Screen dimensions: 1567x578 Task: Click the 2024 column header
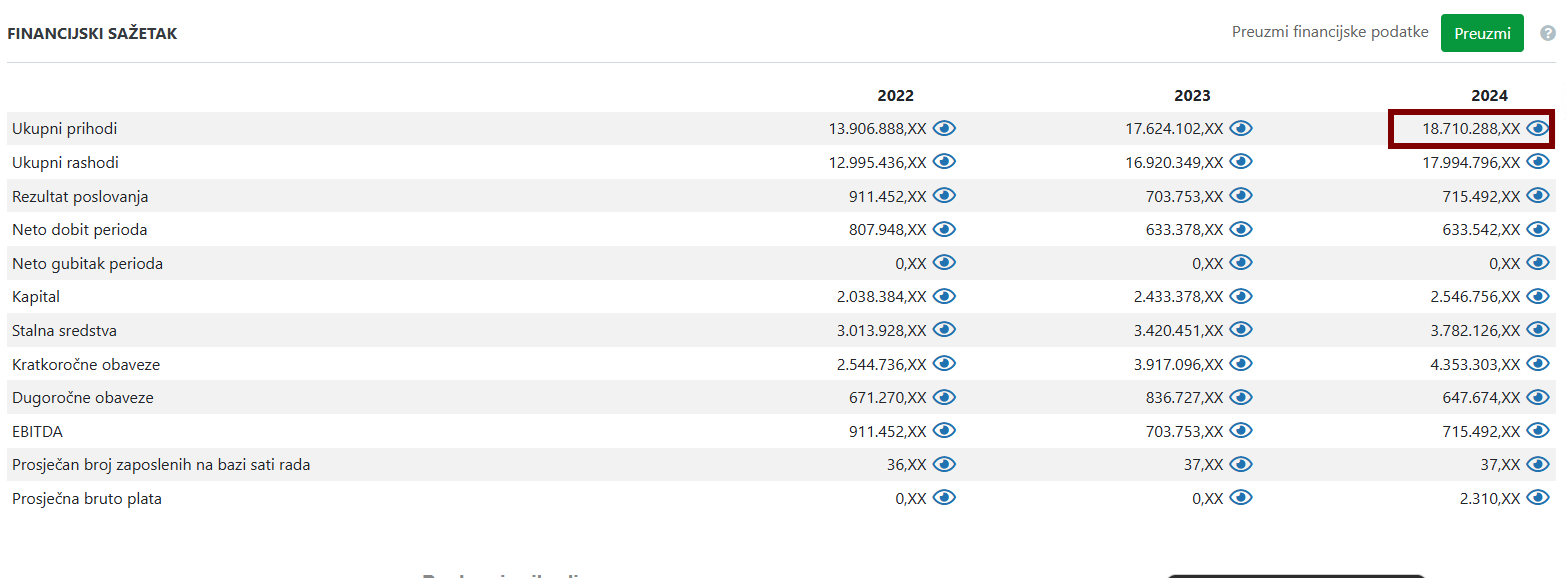(x=1489, y=96)
